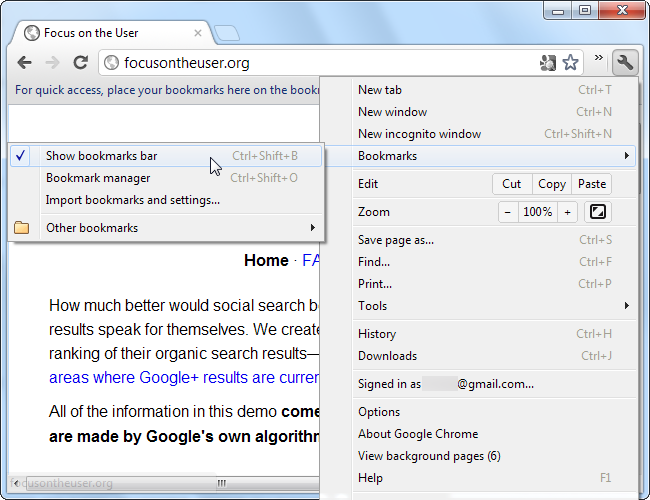
Task: Open a new tab with tab button
Action: click(x=226, y=33)
